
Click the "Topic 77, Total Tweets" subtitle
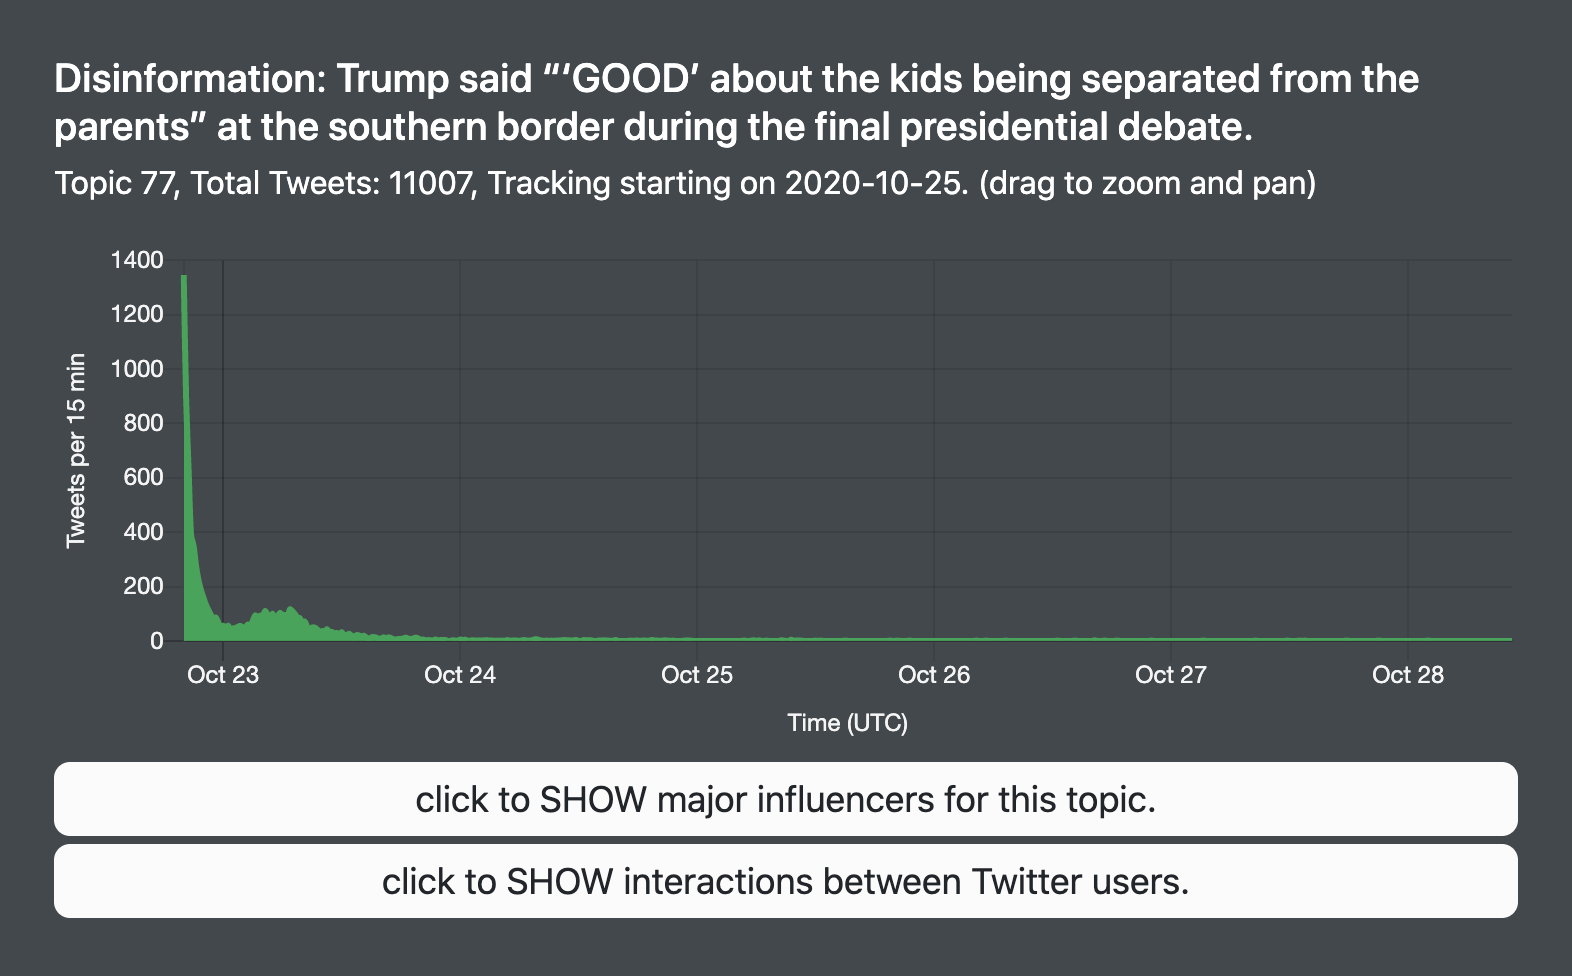tap(685, 183)
